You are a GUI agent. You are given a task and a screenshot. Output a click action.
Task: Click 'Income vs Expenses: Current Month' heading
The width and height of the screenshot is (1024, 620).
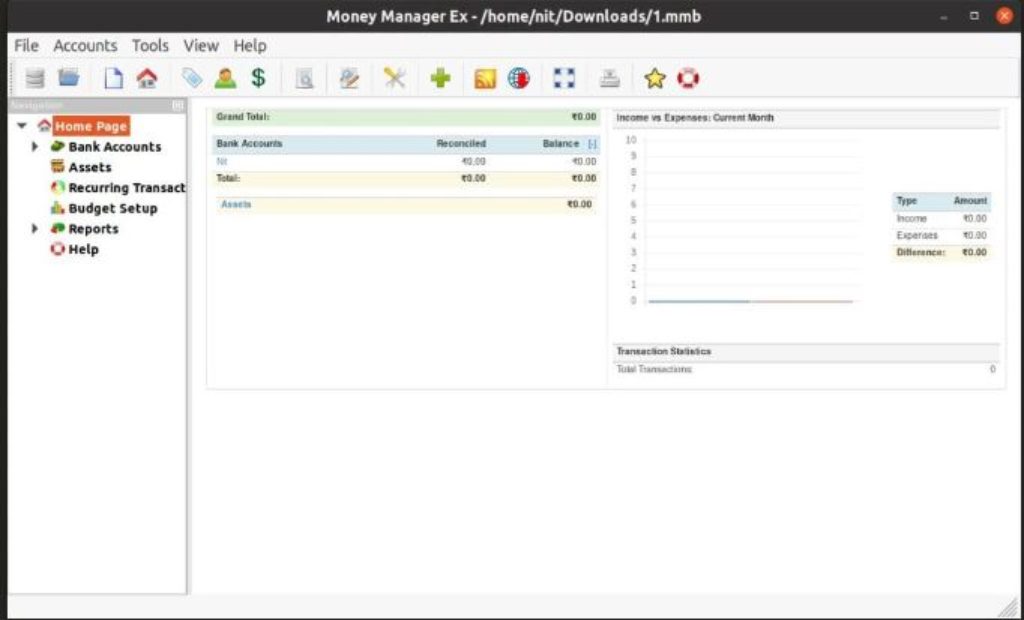click(x=695, y=118)
